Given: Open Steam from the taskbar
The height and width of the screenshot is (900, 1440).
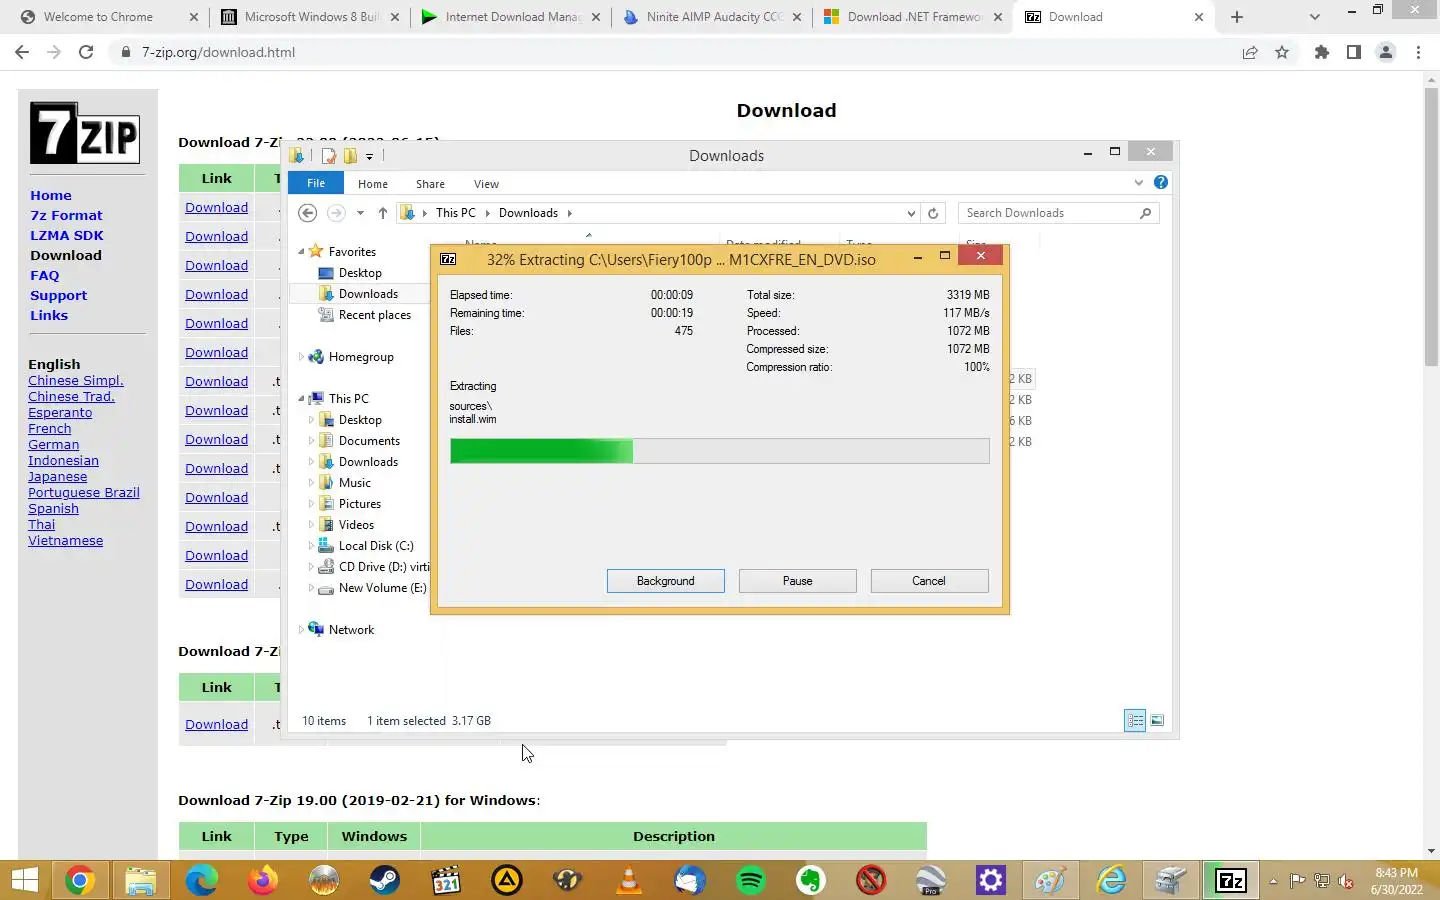Looking at the screenshot, I should [x=385, y=880].
